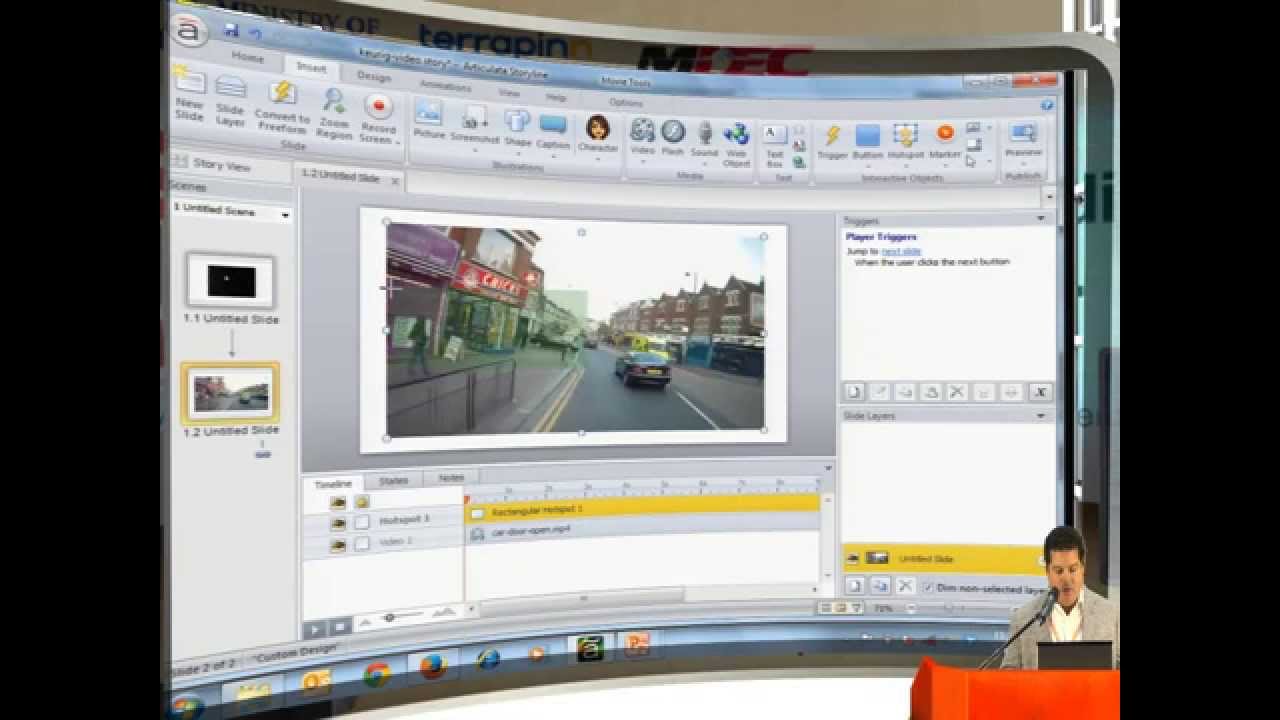Switch to the States tab
Image resolution: width=1280 pixels, height=720 pixels.
[x=394, y=480]
